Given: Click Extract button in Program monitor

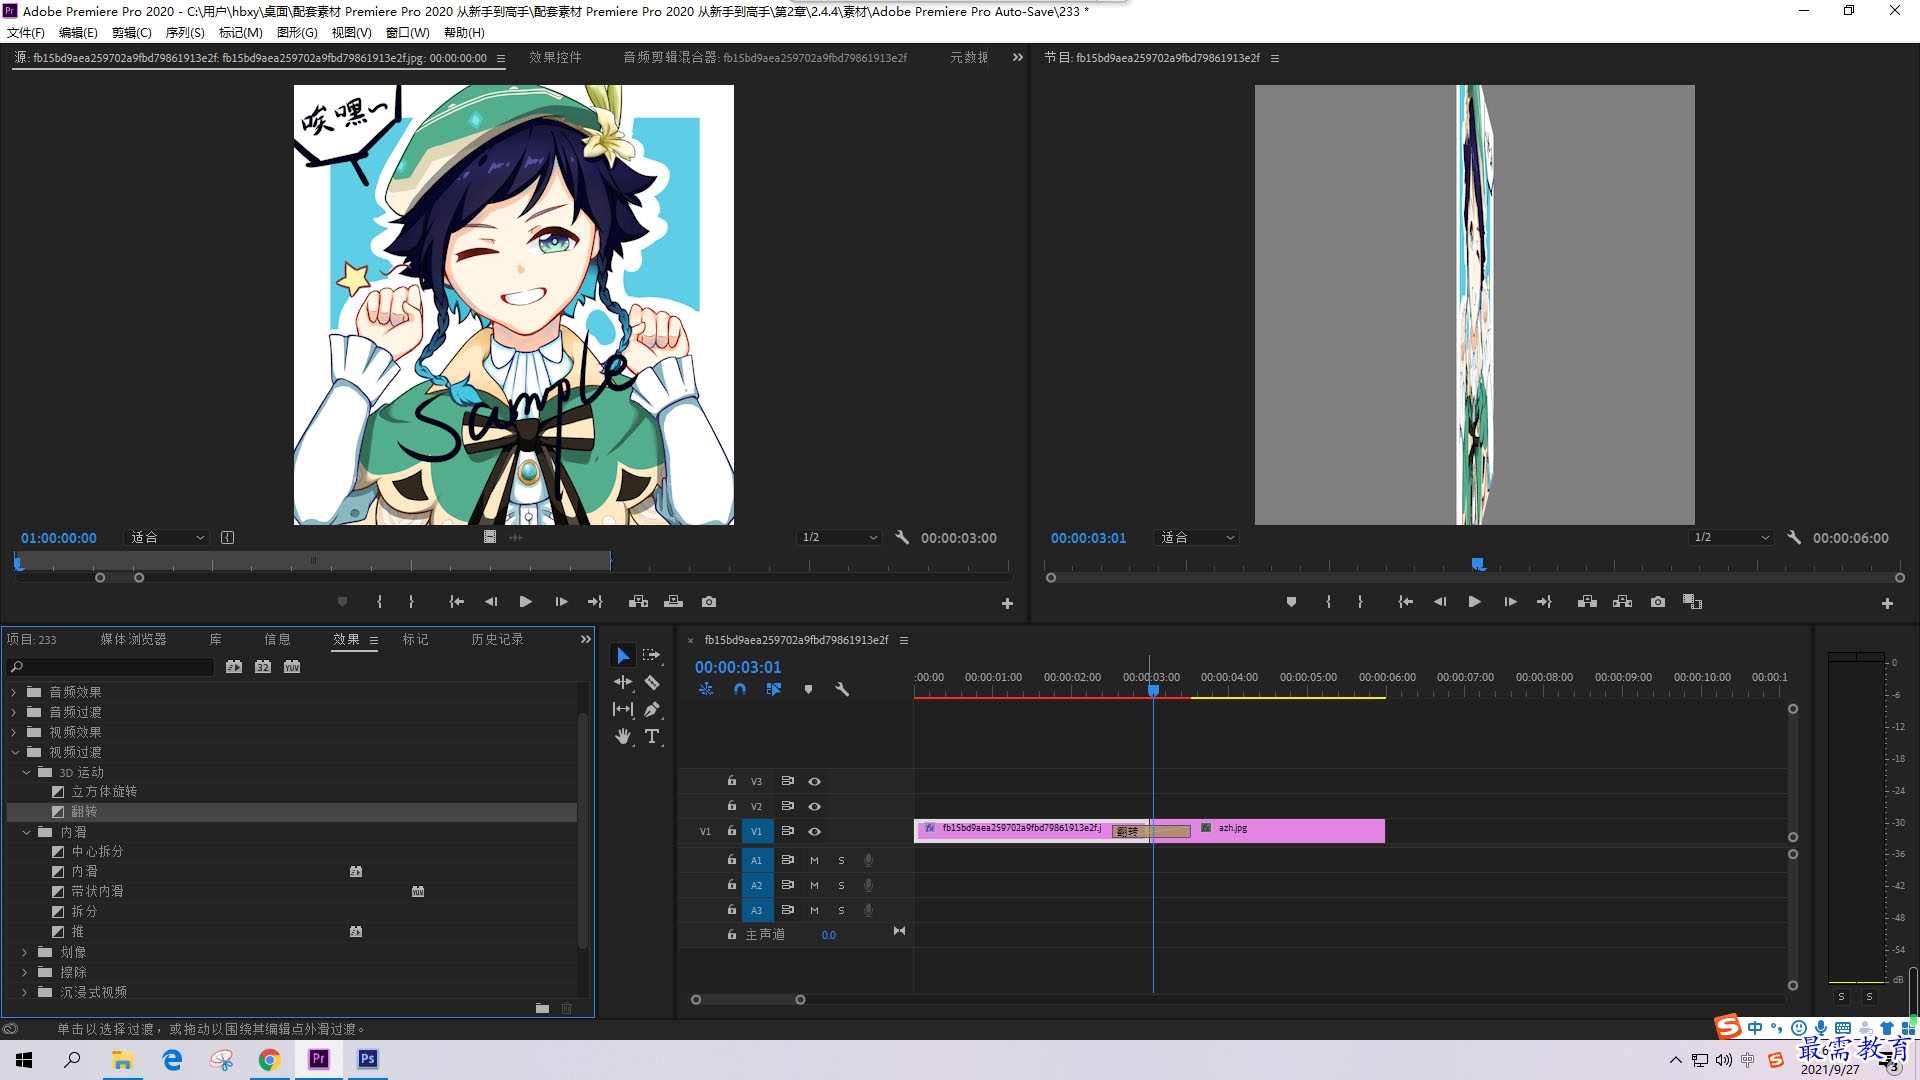Looking at the screenshot, I should [x=1622, y=602].
